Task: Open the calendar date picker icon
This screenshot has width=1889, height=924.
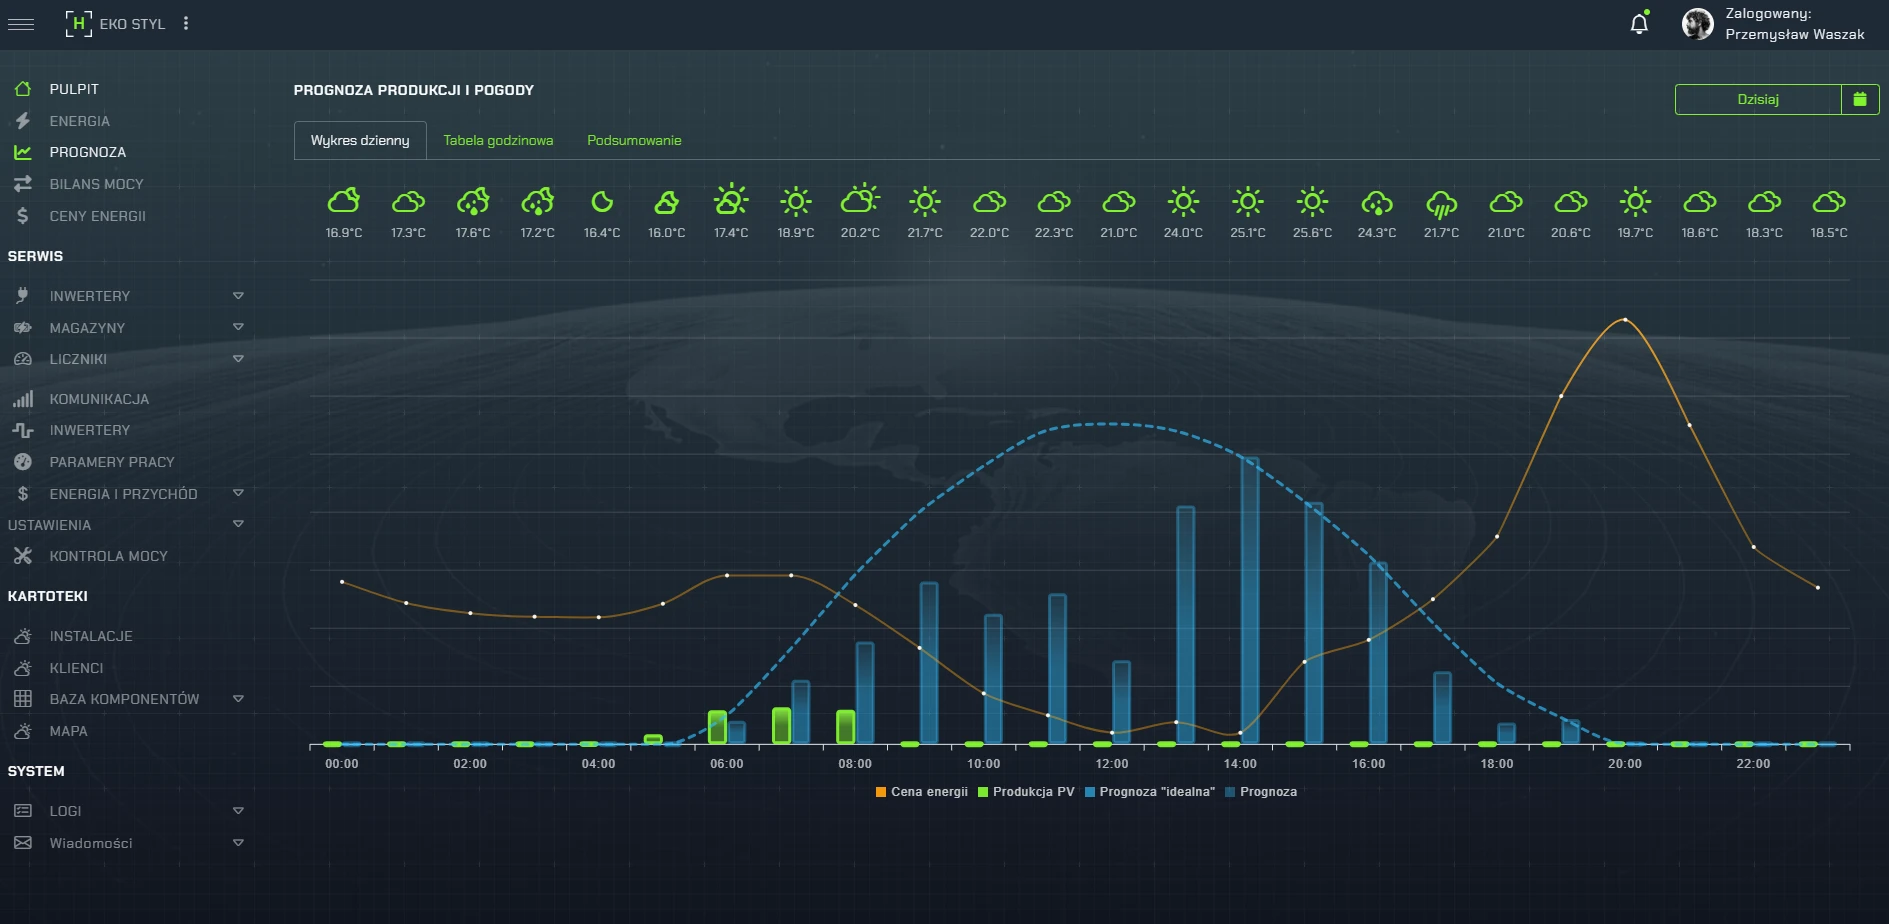Action: point(1860,99)
